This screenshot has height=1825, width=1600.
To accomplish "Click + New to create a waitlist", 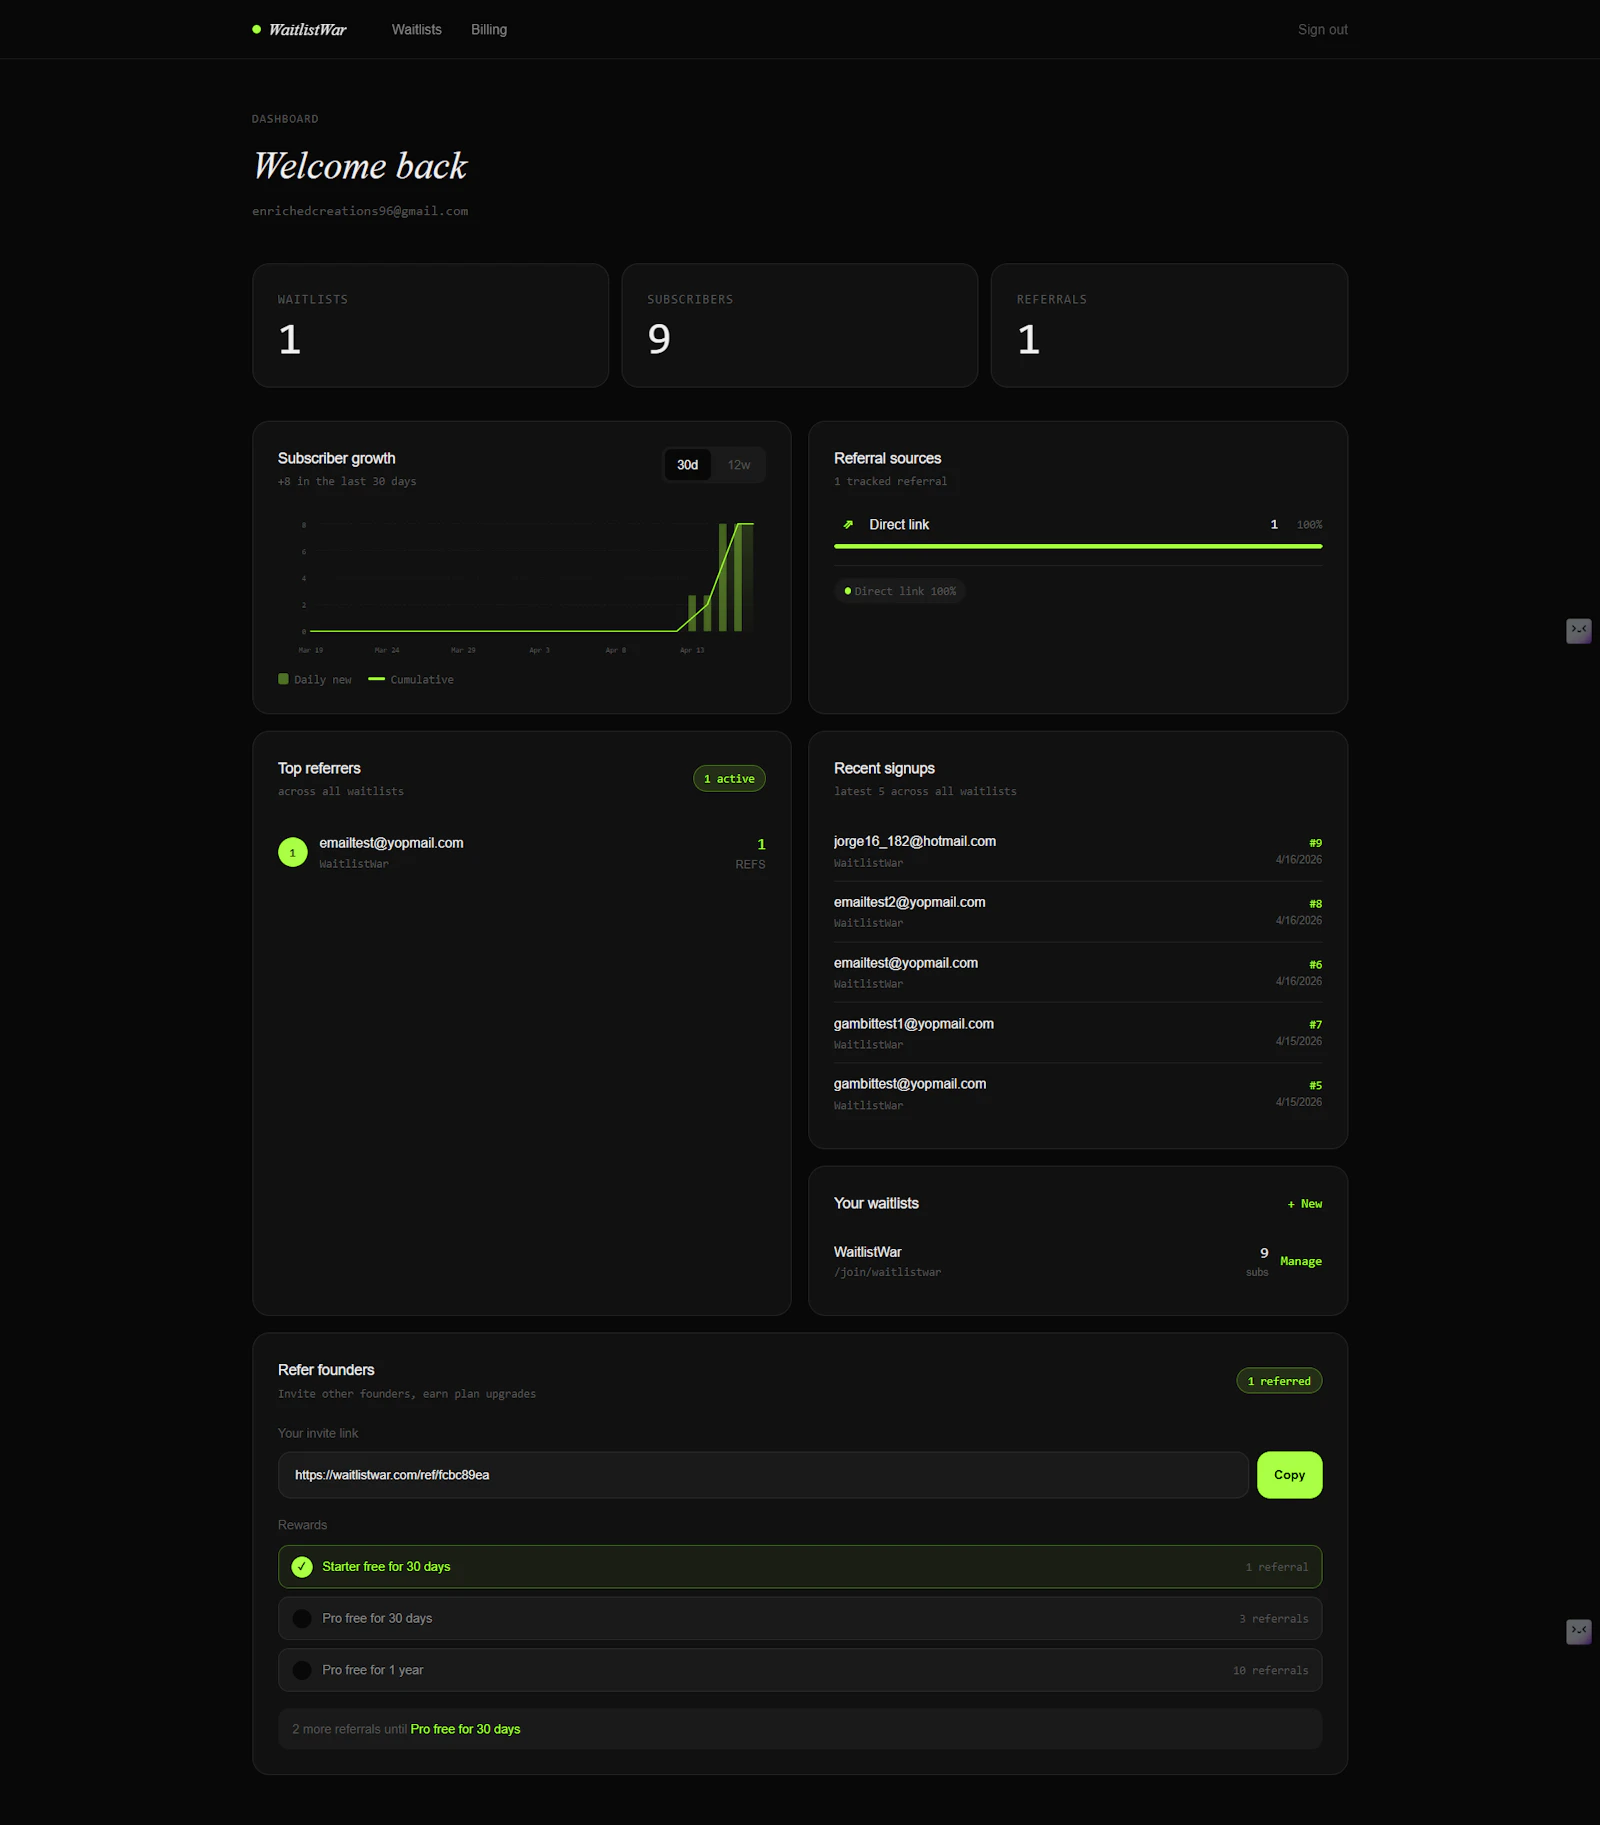I will [x=1303, y=1203].
